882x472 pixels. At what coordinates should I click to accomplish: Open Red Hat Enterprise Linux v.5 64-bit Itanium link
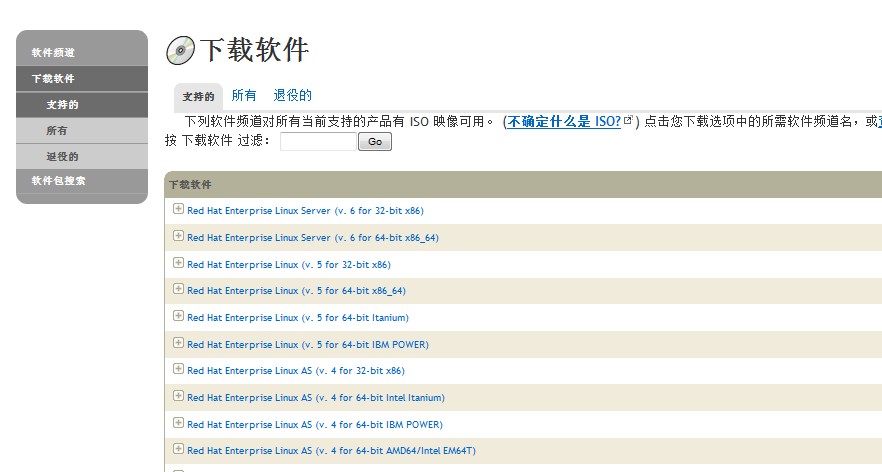(298, 318)
